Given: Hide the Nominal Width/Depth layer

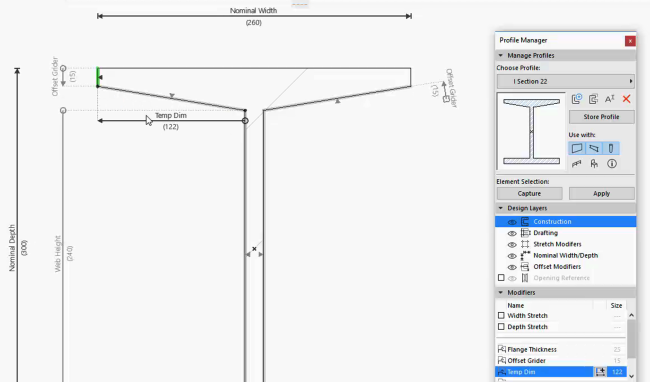Looking at the screenshot, I should tap(512, 256).
